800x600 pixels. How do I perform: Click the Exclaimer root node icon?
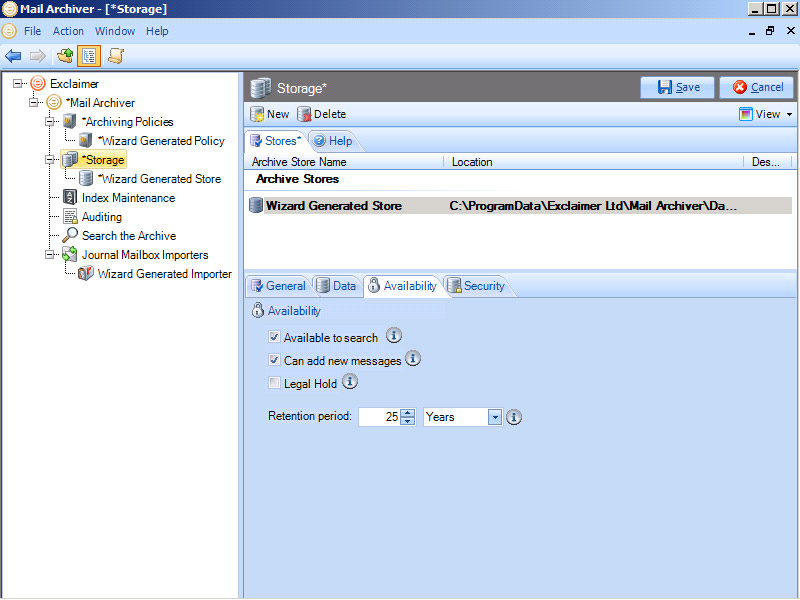38,83
